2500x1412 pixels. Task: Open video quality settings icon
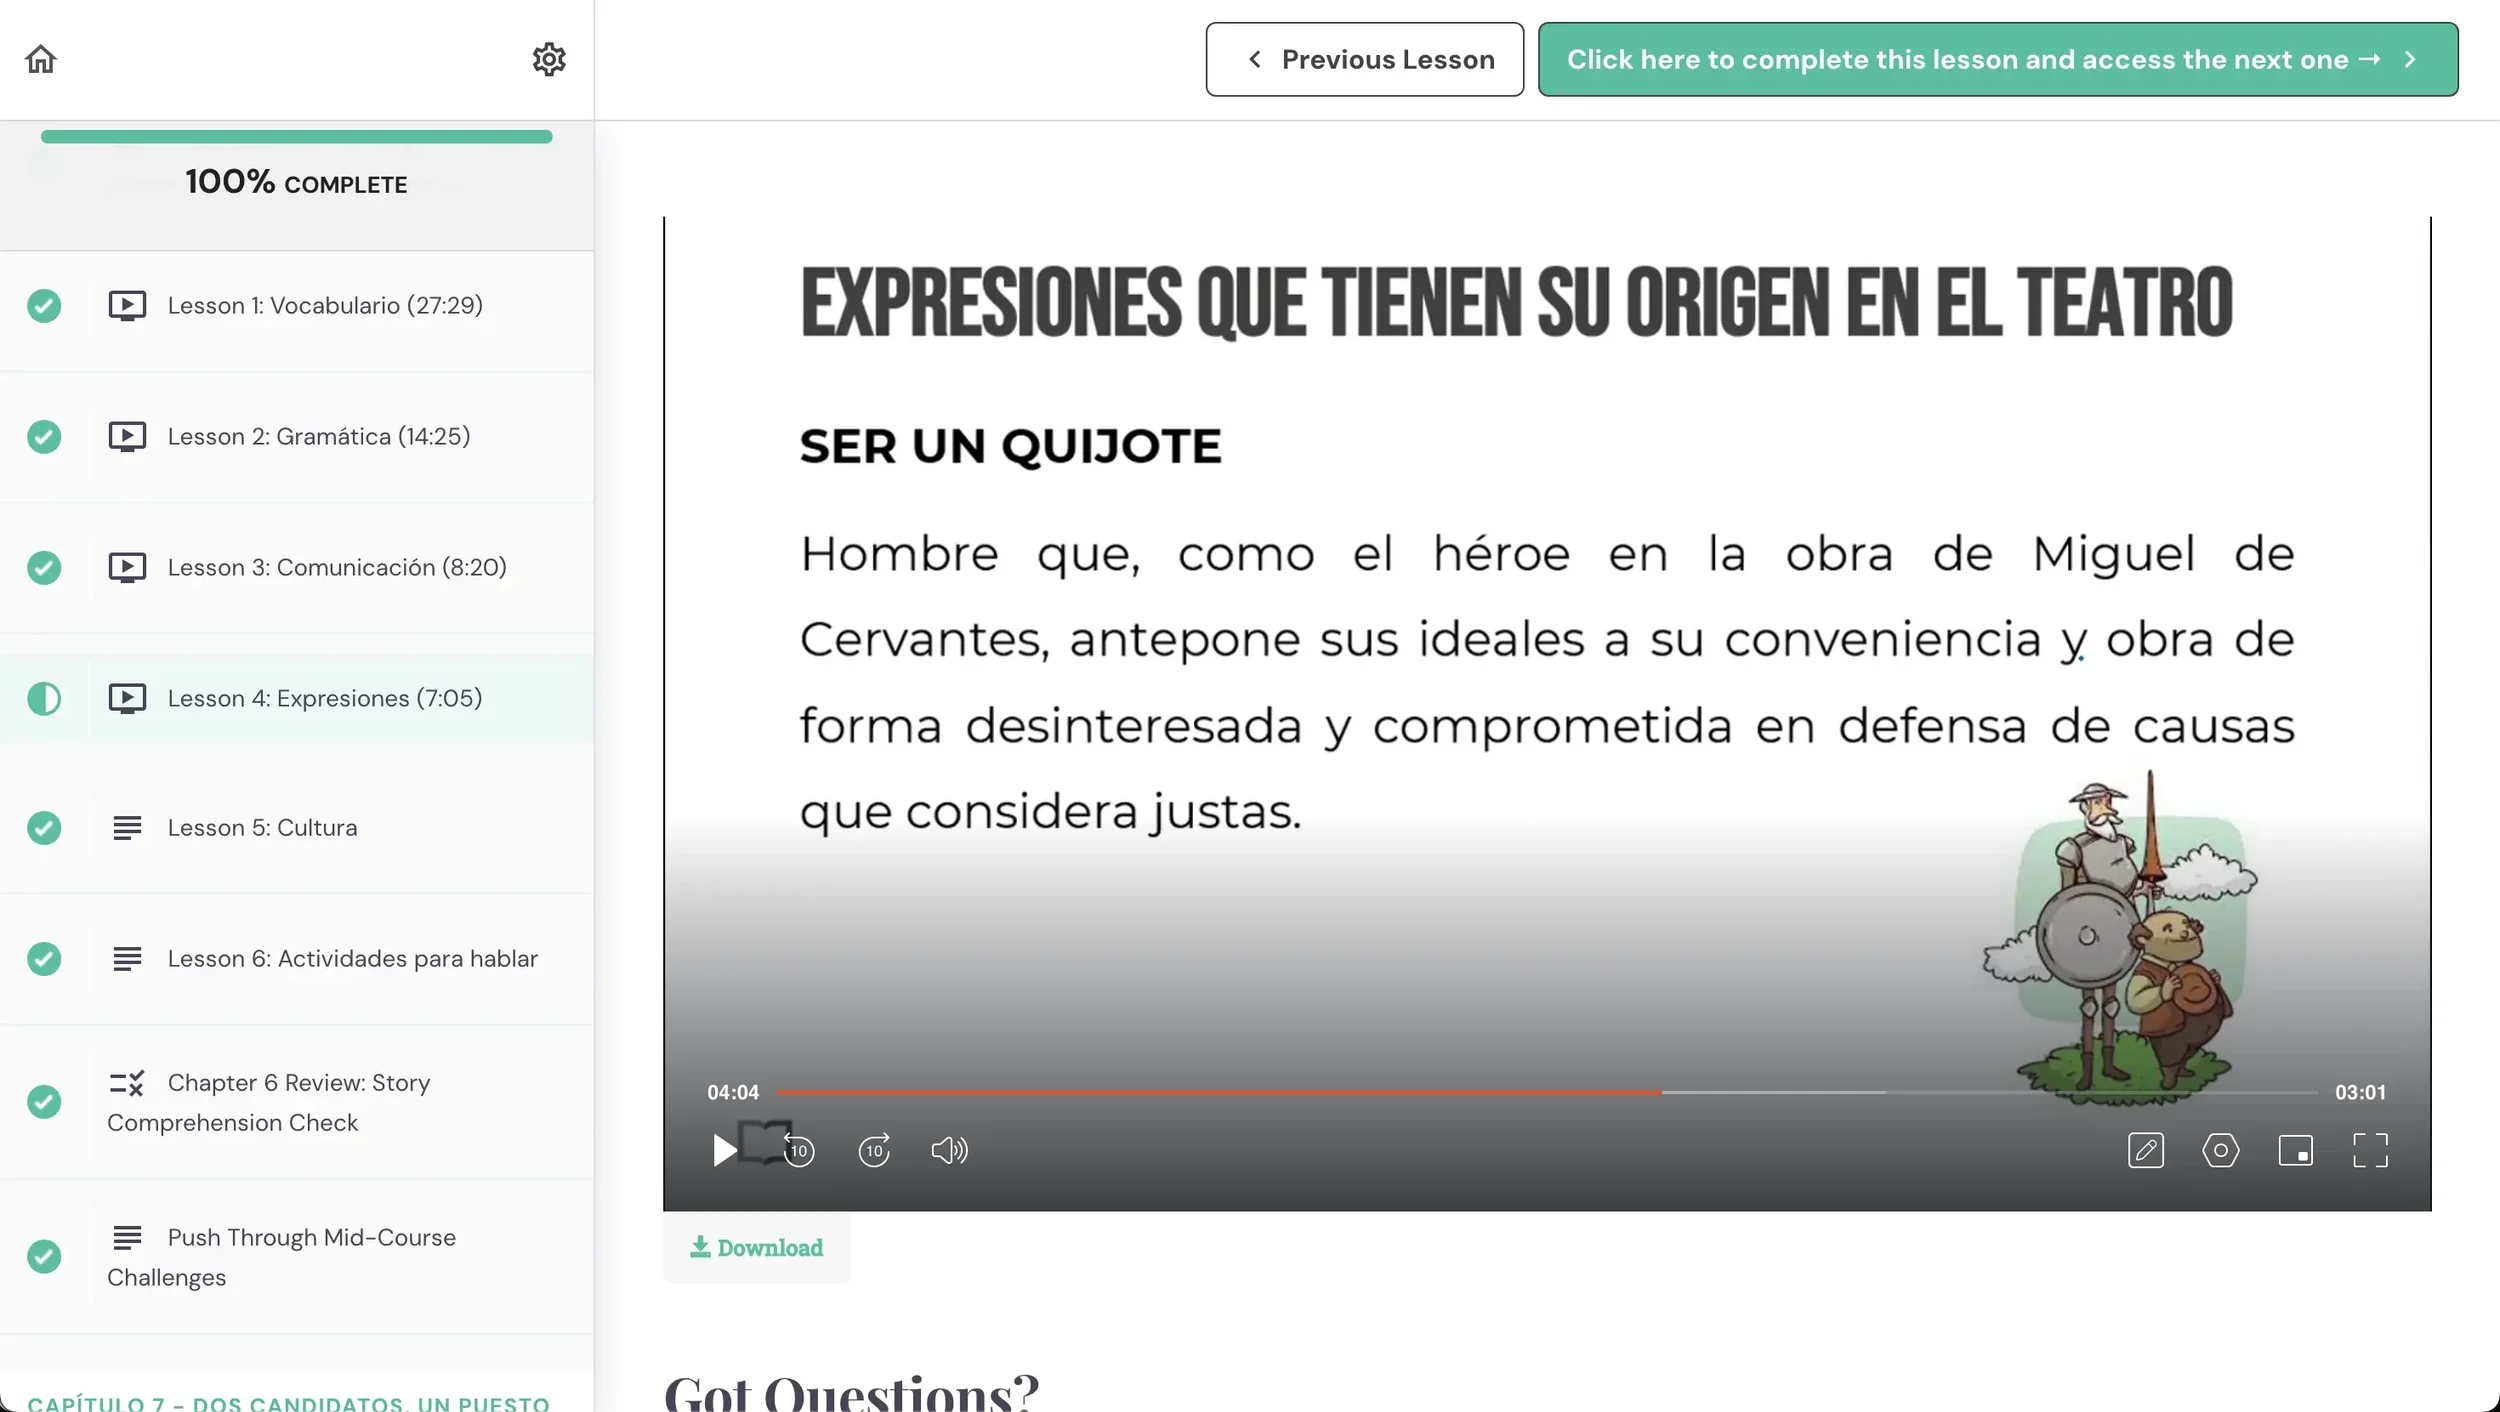(2221, 1150)
